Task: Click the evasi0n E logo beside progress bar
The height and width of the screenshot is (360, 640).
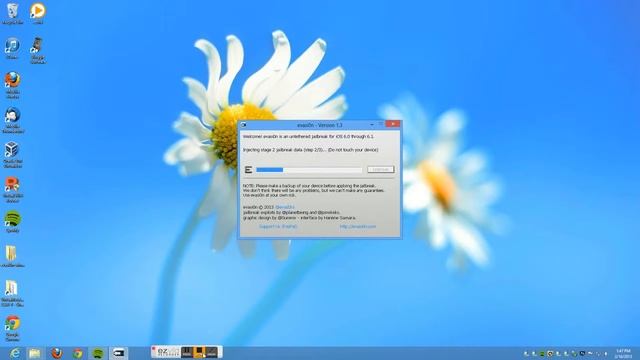Action: 248,169
